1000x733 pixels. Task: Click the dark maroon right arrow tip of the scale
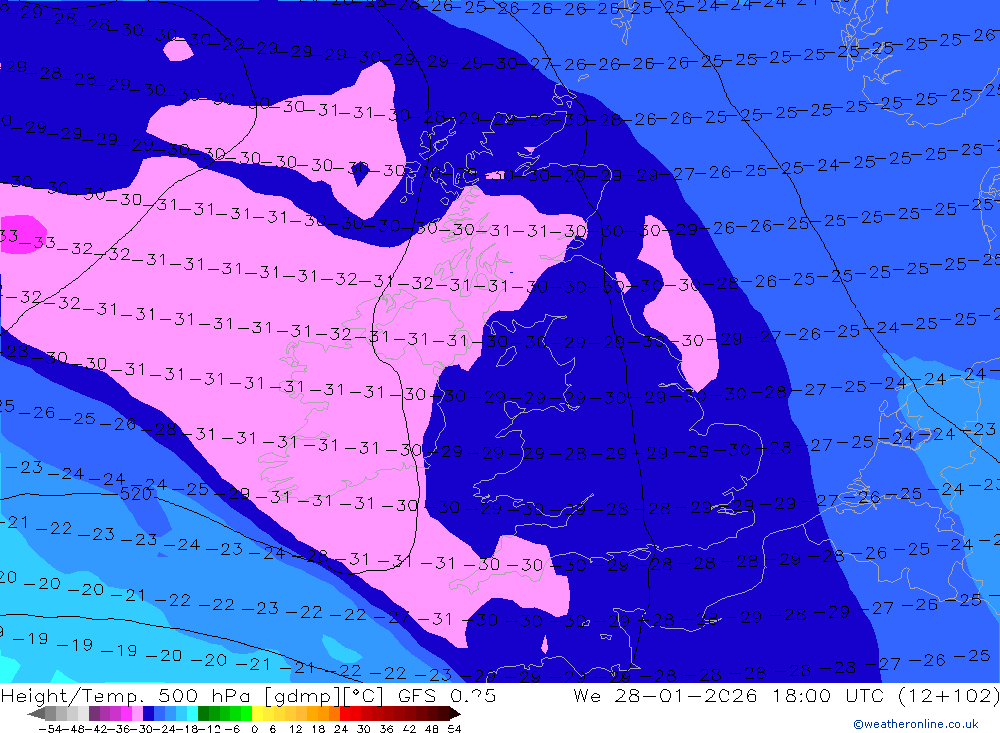coord(455,713)
